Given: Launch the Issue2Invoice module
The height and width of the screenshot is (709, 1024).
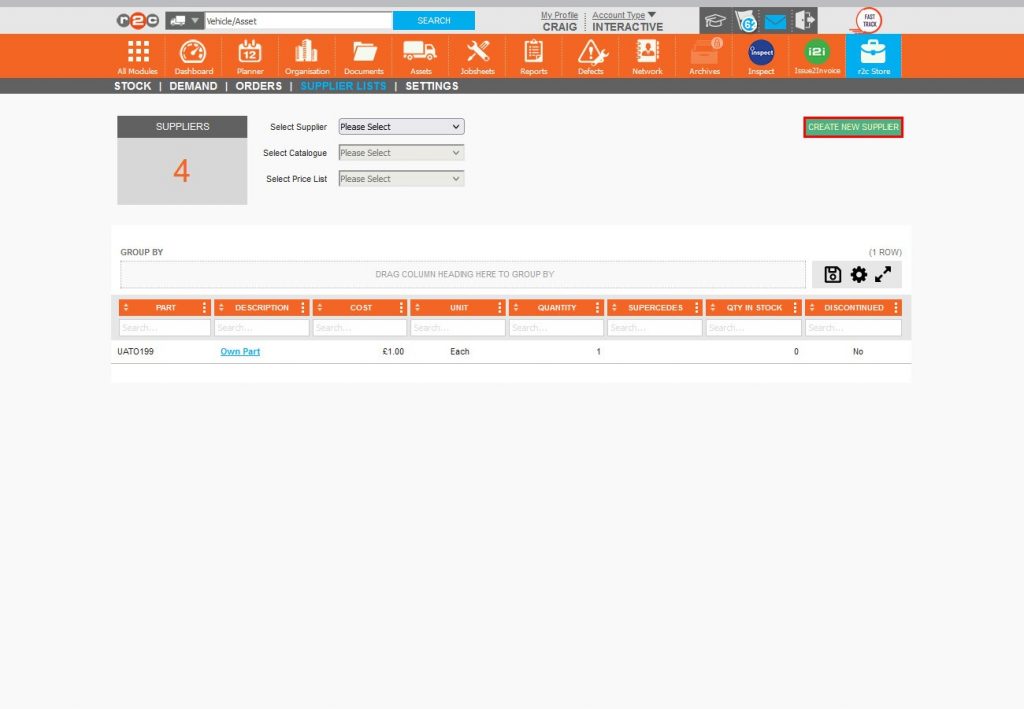Looking at the screenshot, I should coord(817,56).
